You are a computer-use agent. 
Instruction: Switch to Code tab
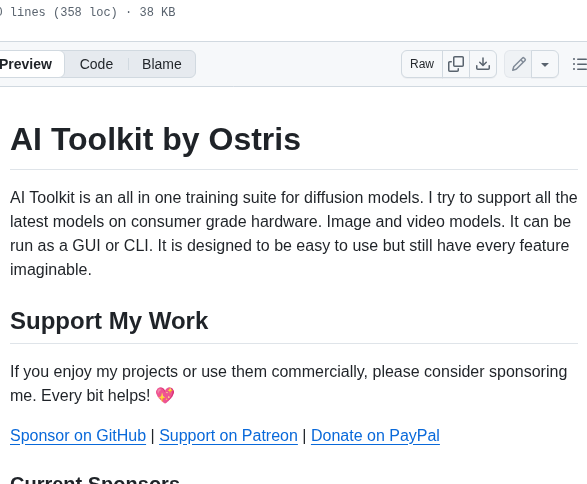(x=96, y=64)
